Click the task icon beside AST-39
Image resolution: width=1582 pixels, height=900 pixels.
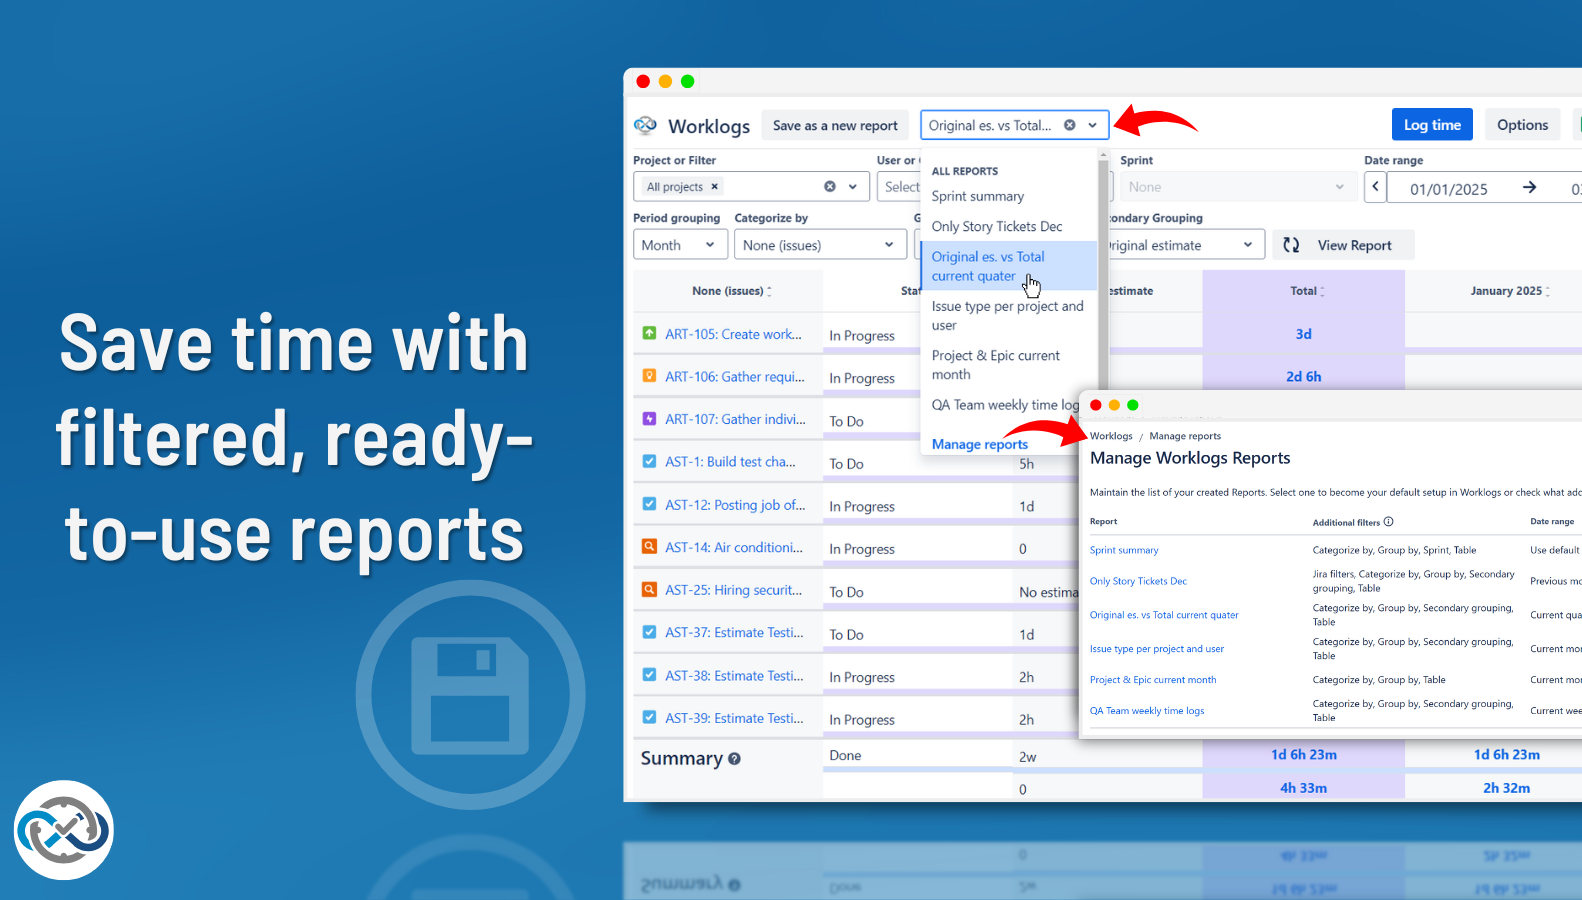coord(649,717)
